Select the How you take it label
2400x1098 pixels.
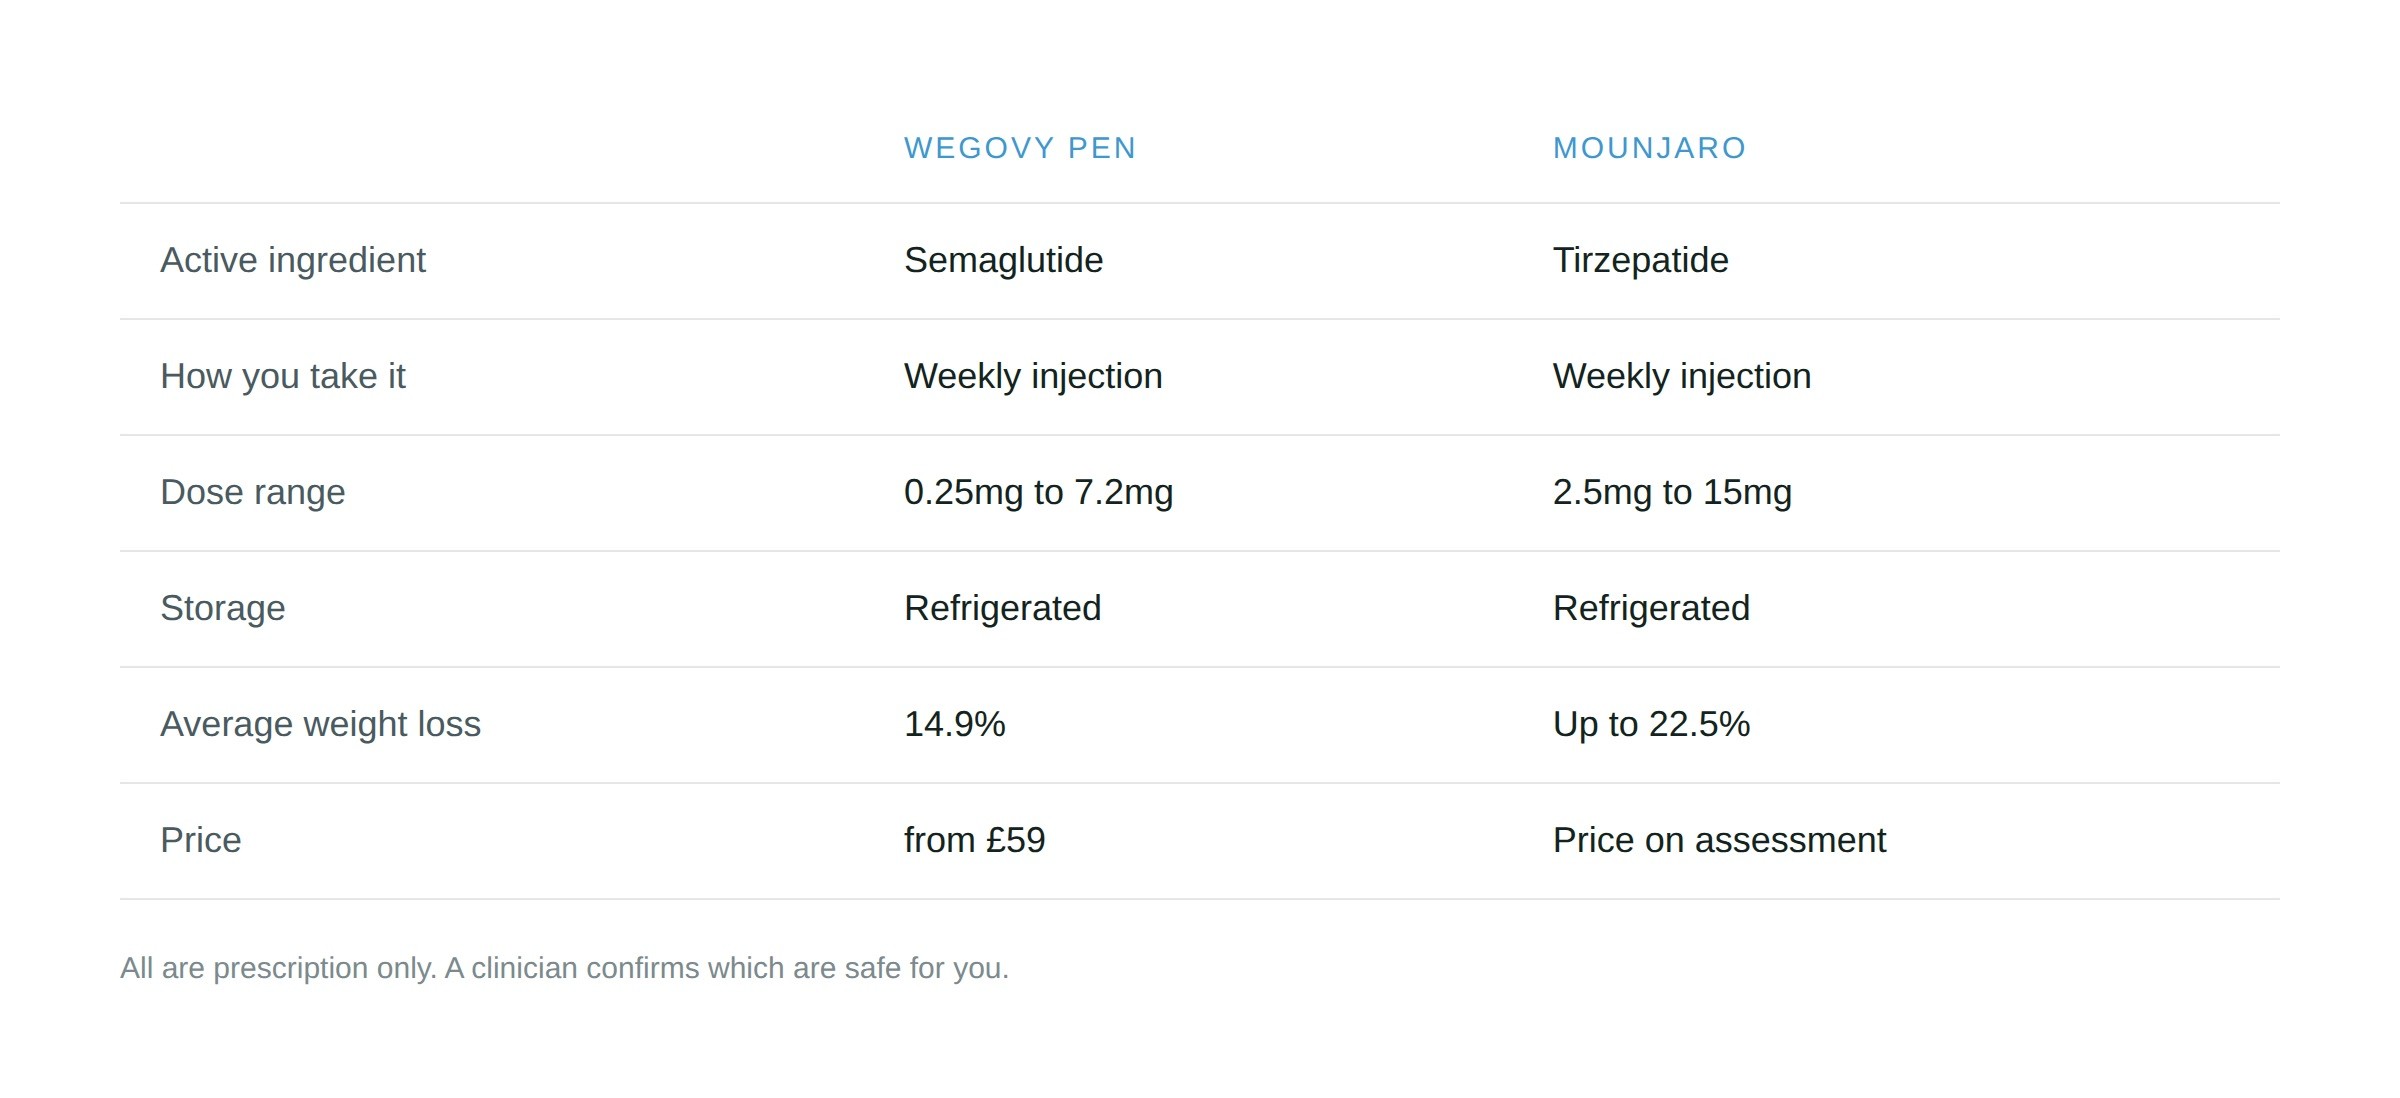pos(283,377)
